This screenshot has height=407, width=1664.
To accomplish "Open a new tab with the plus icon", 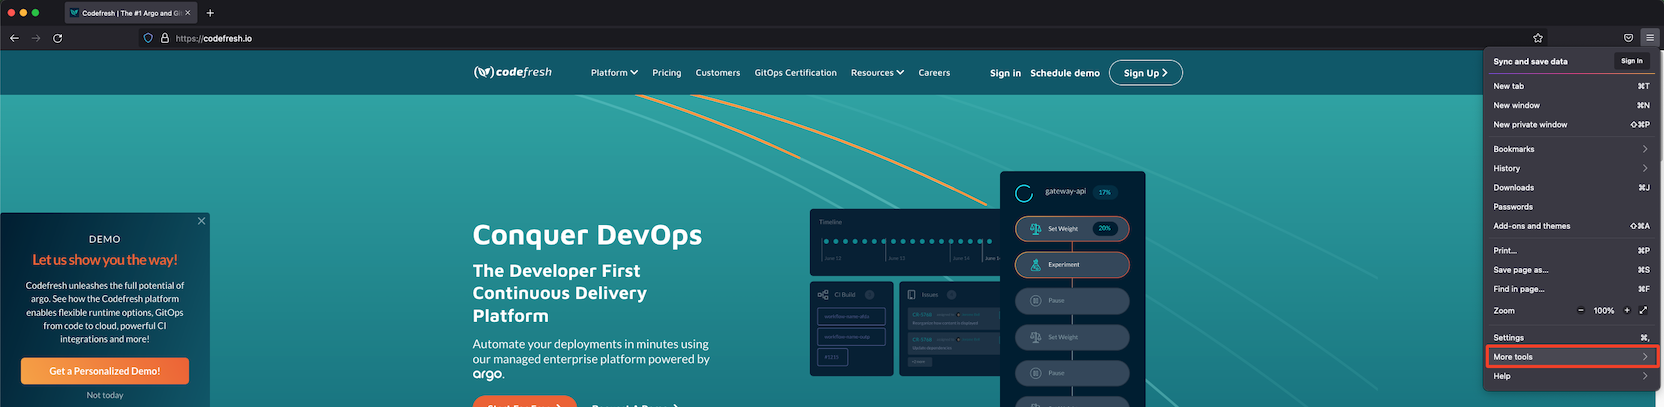I will [210, 13].
